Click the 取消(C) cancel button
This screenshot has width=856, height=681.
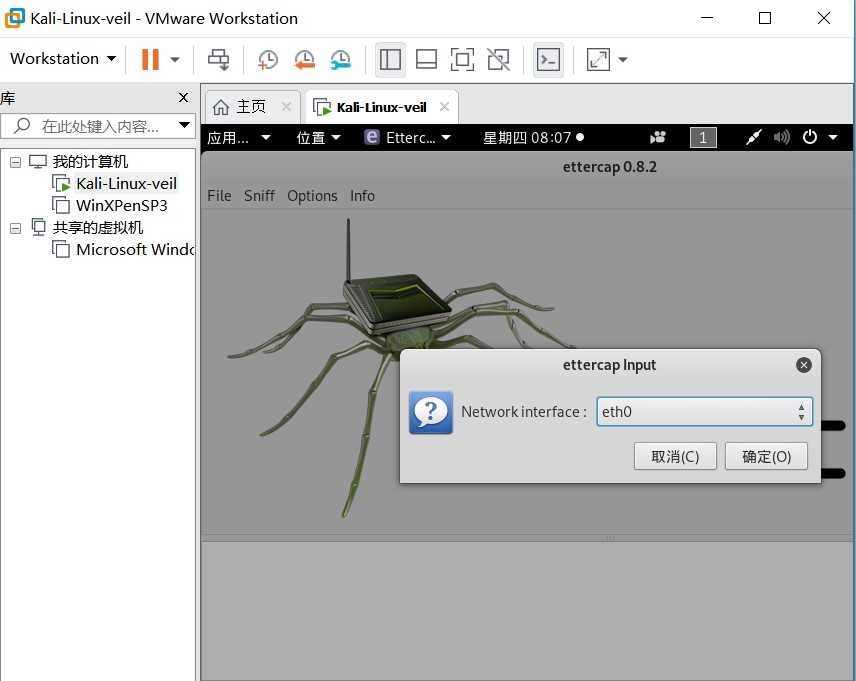[675, 456]
